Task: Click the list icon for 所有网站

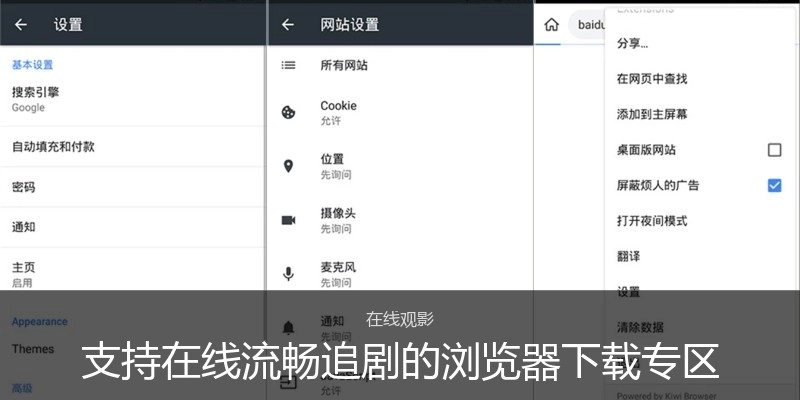Action: tap(288, 65)
